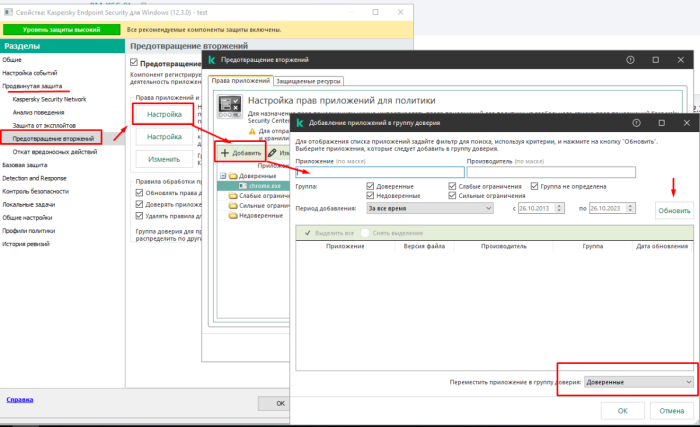The height and width of the screenshot is (427, 700).
Task: Switch to the Защищаемые ресурсы tab
Action: (308, 81)
